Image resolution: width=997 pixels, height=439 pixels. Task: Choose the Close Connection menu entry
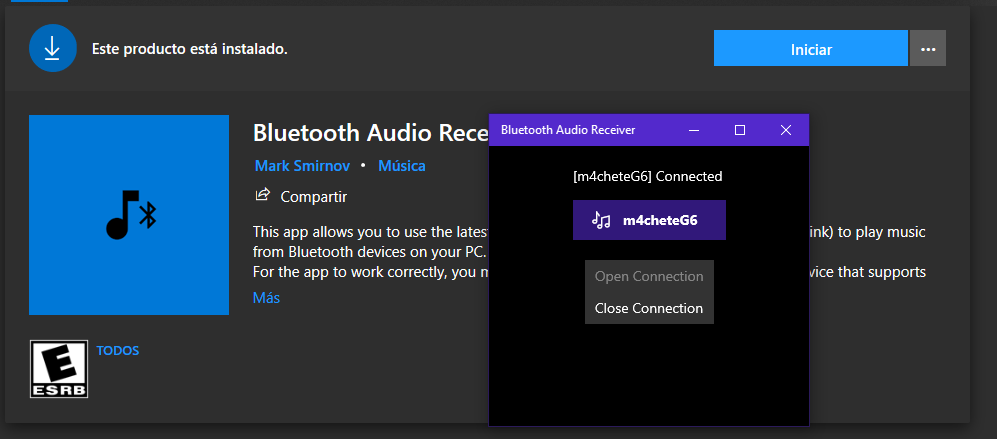coord(649,308)
